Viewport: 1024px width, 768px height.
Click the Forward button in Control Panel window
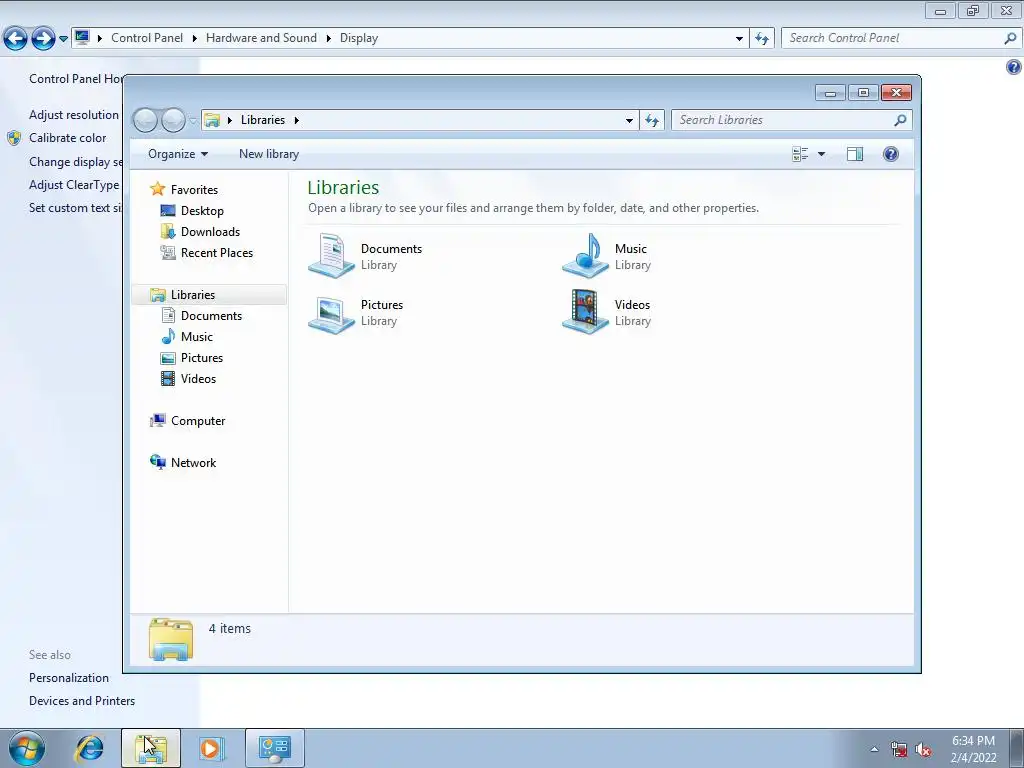[43, 38]
